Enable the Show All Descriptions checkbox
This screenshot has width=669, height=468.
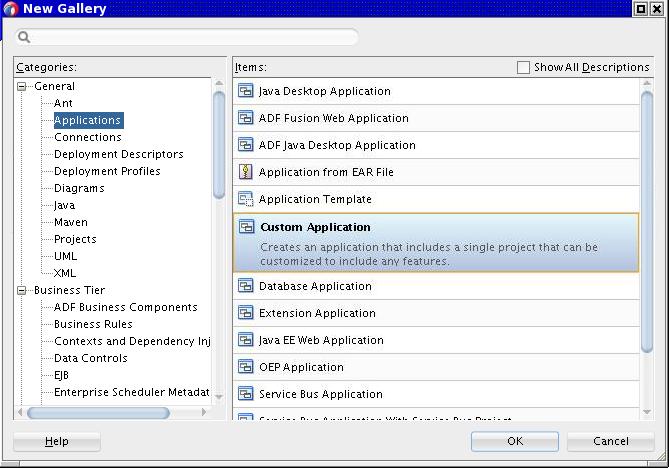click(523, 67)
